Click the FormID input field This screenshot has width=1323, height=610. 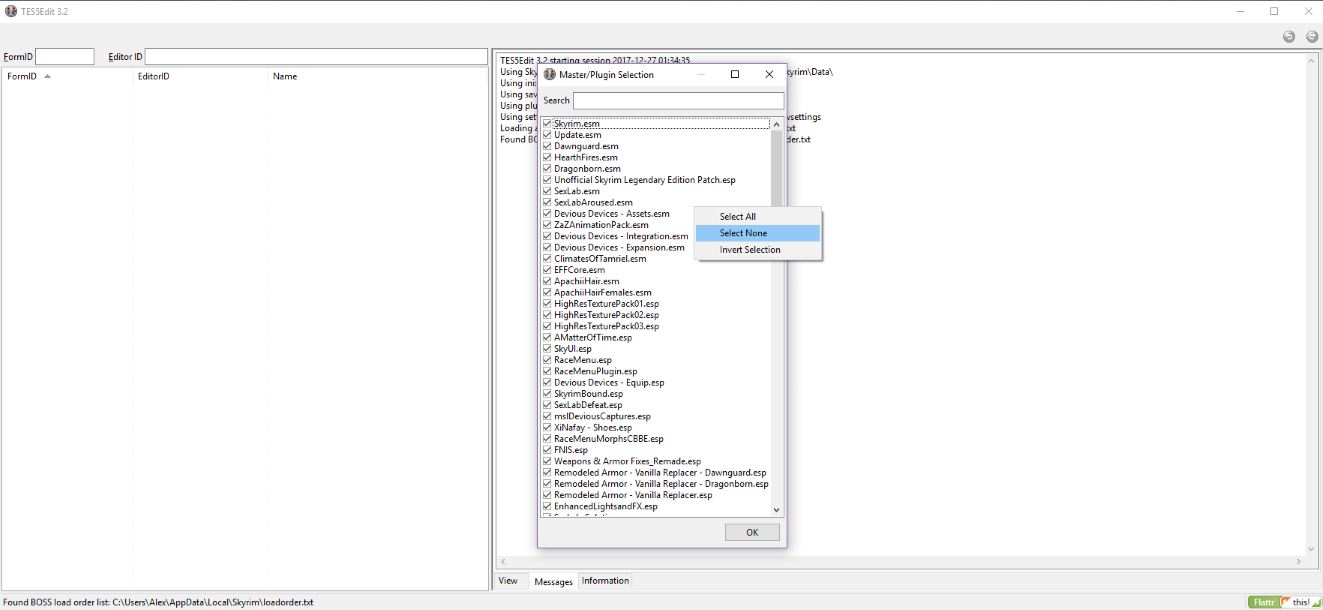[65, 57]
